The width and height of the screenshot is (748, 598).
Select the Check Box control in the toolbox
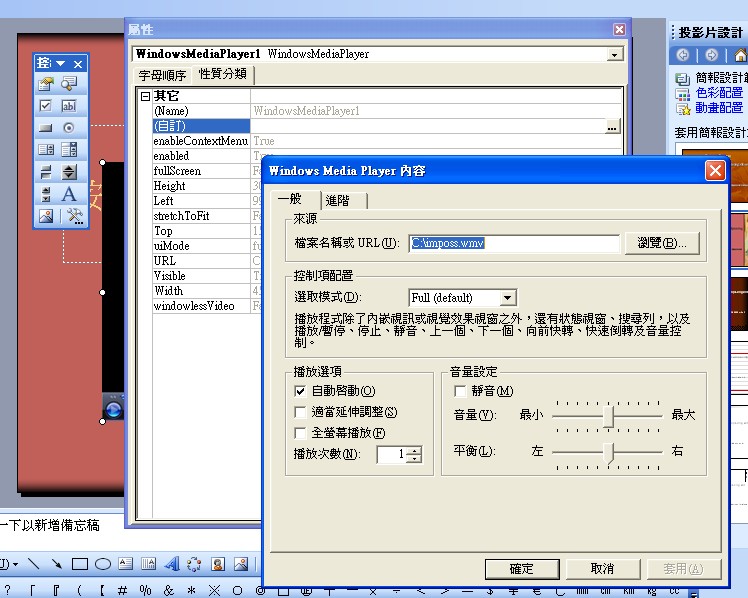point(45,105)
